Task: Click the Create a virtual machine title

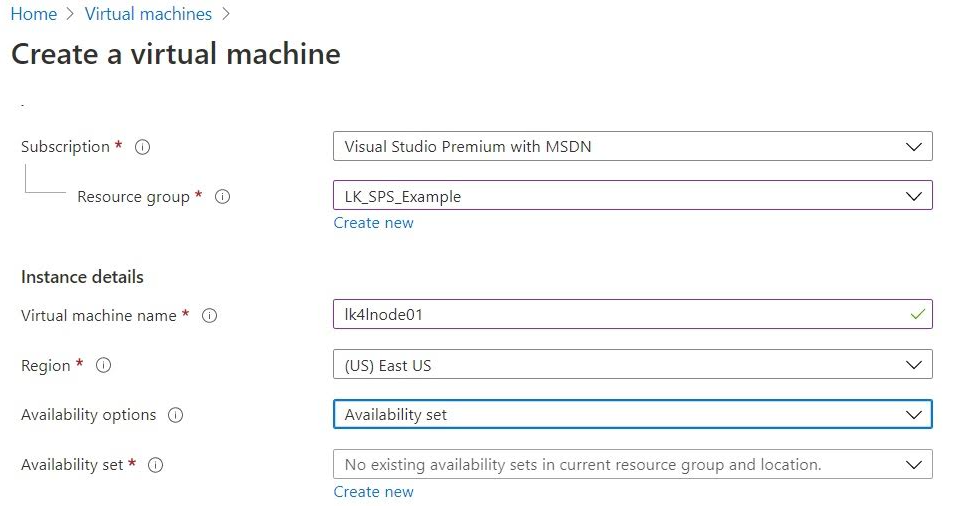Action: point(176,54)
